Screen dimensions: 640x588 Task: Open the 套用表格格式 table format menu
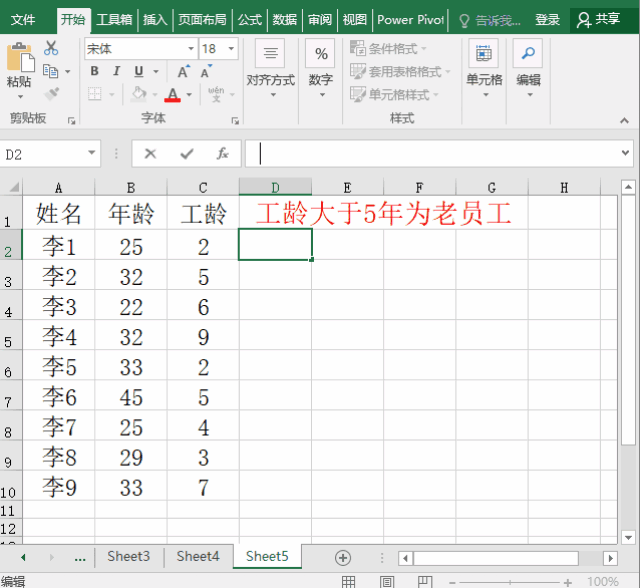tap(400, 71)
